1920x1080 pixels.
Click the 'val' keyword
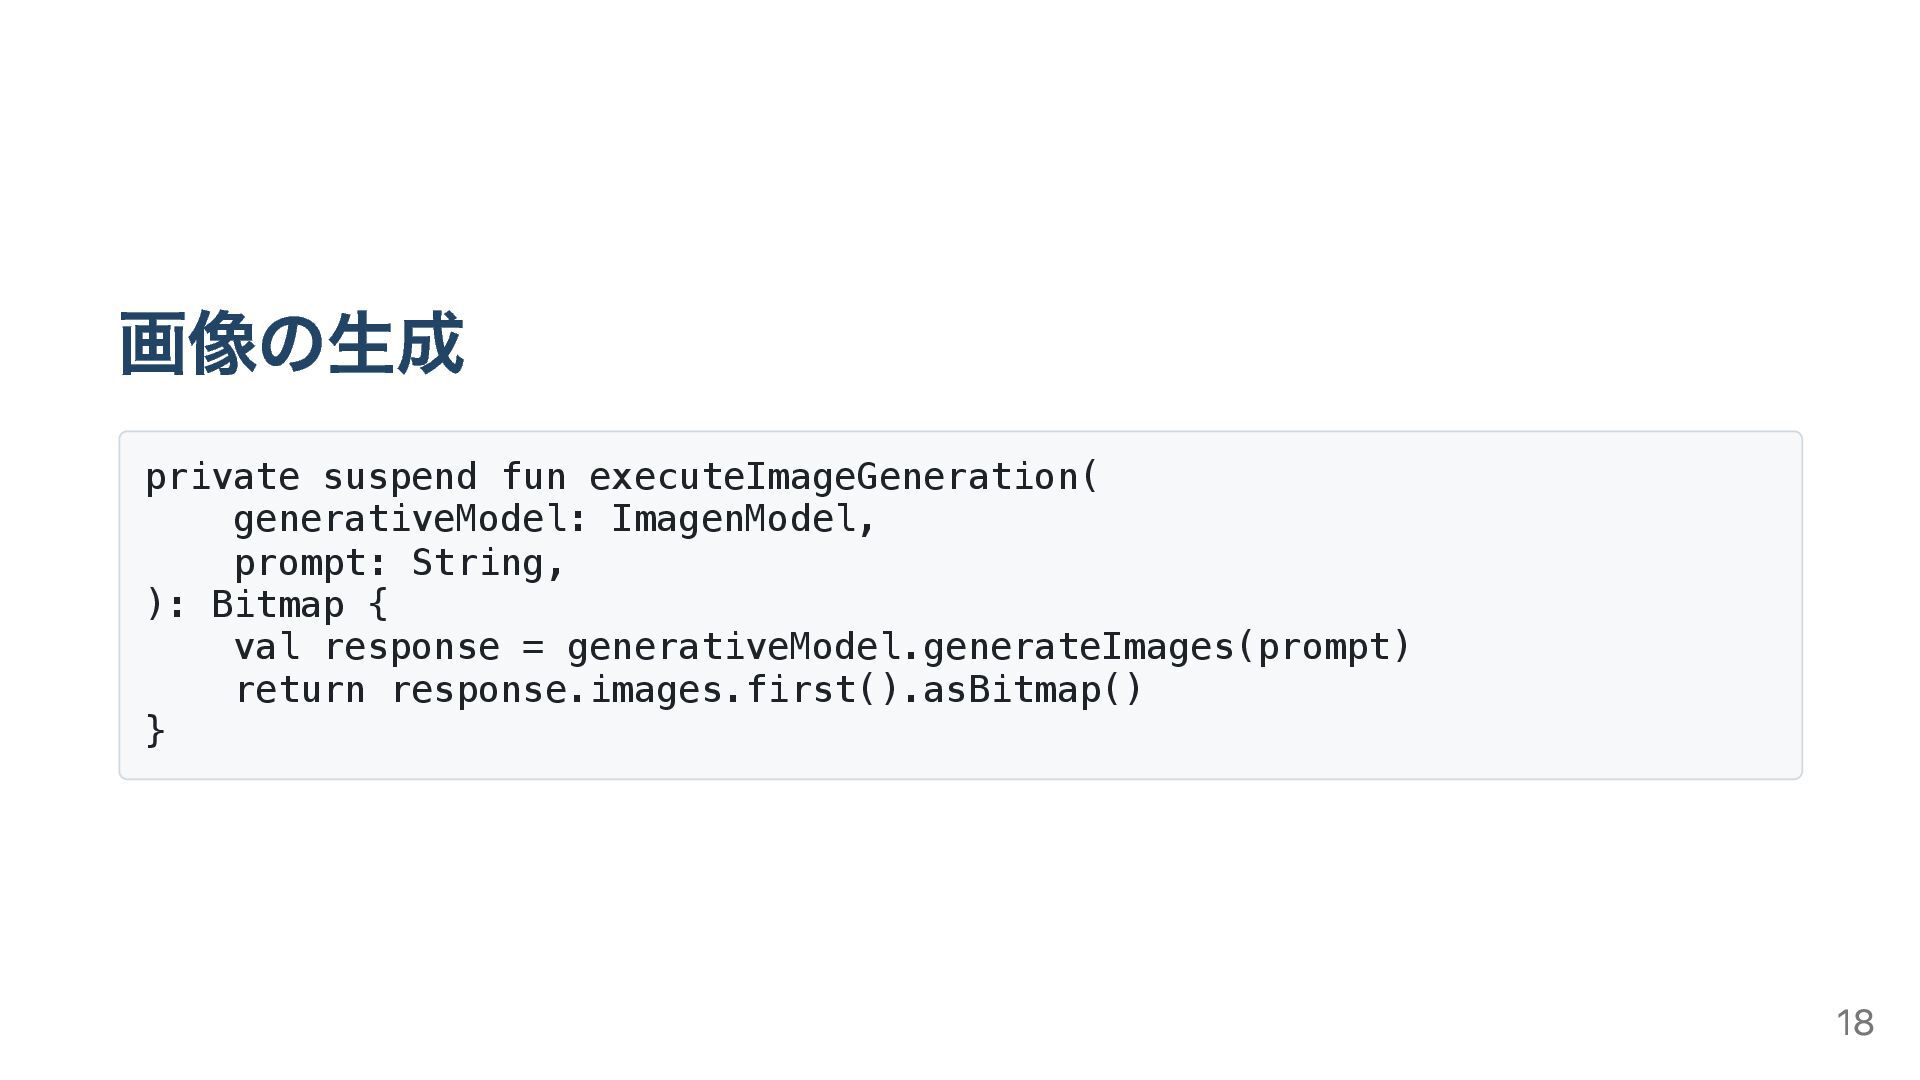[266, 648]
